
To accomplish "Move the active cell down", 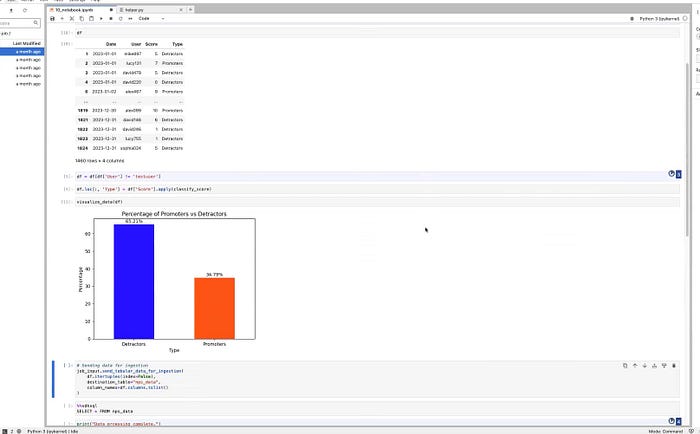I will 645,366.
